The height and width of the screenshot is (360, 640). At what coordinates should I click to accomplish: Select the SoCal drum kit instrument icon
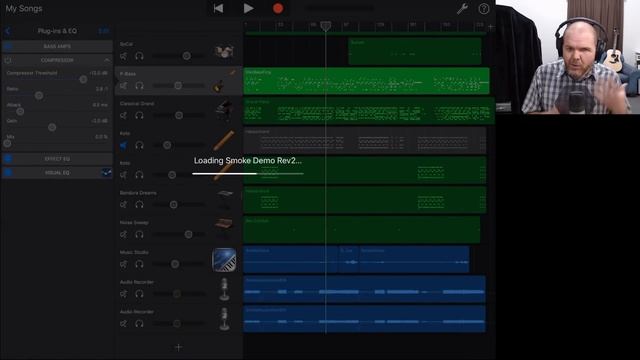click(224, 51)
